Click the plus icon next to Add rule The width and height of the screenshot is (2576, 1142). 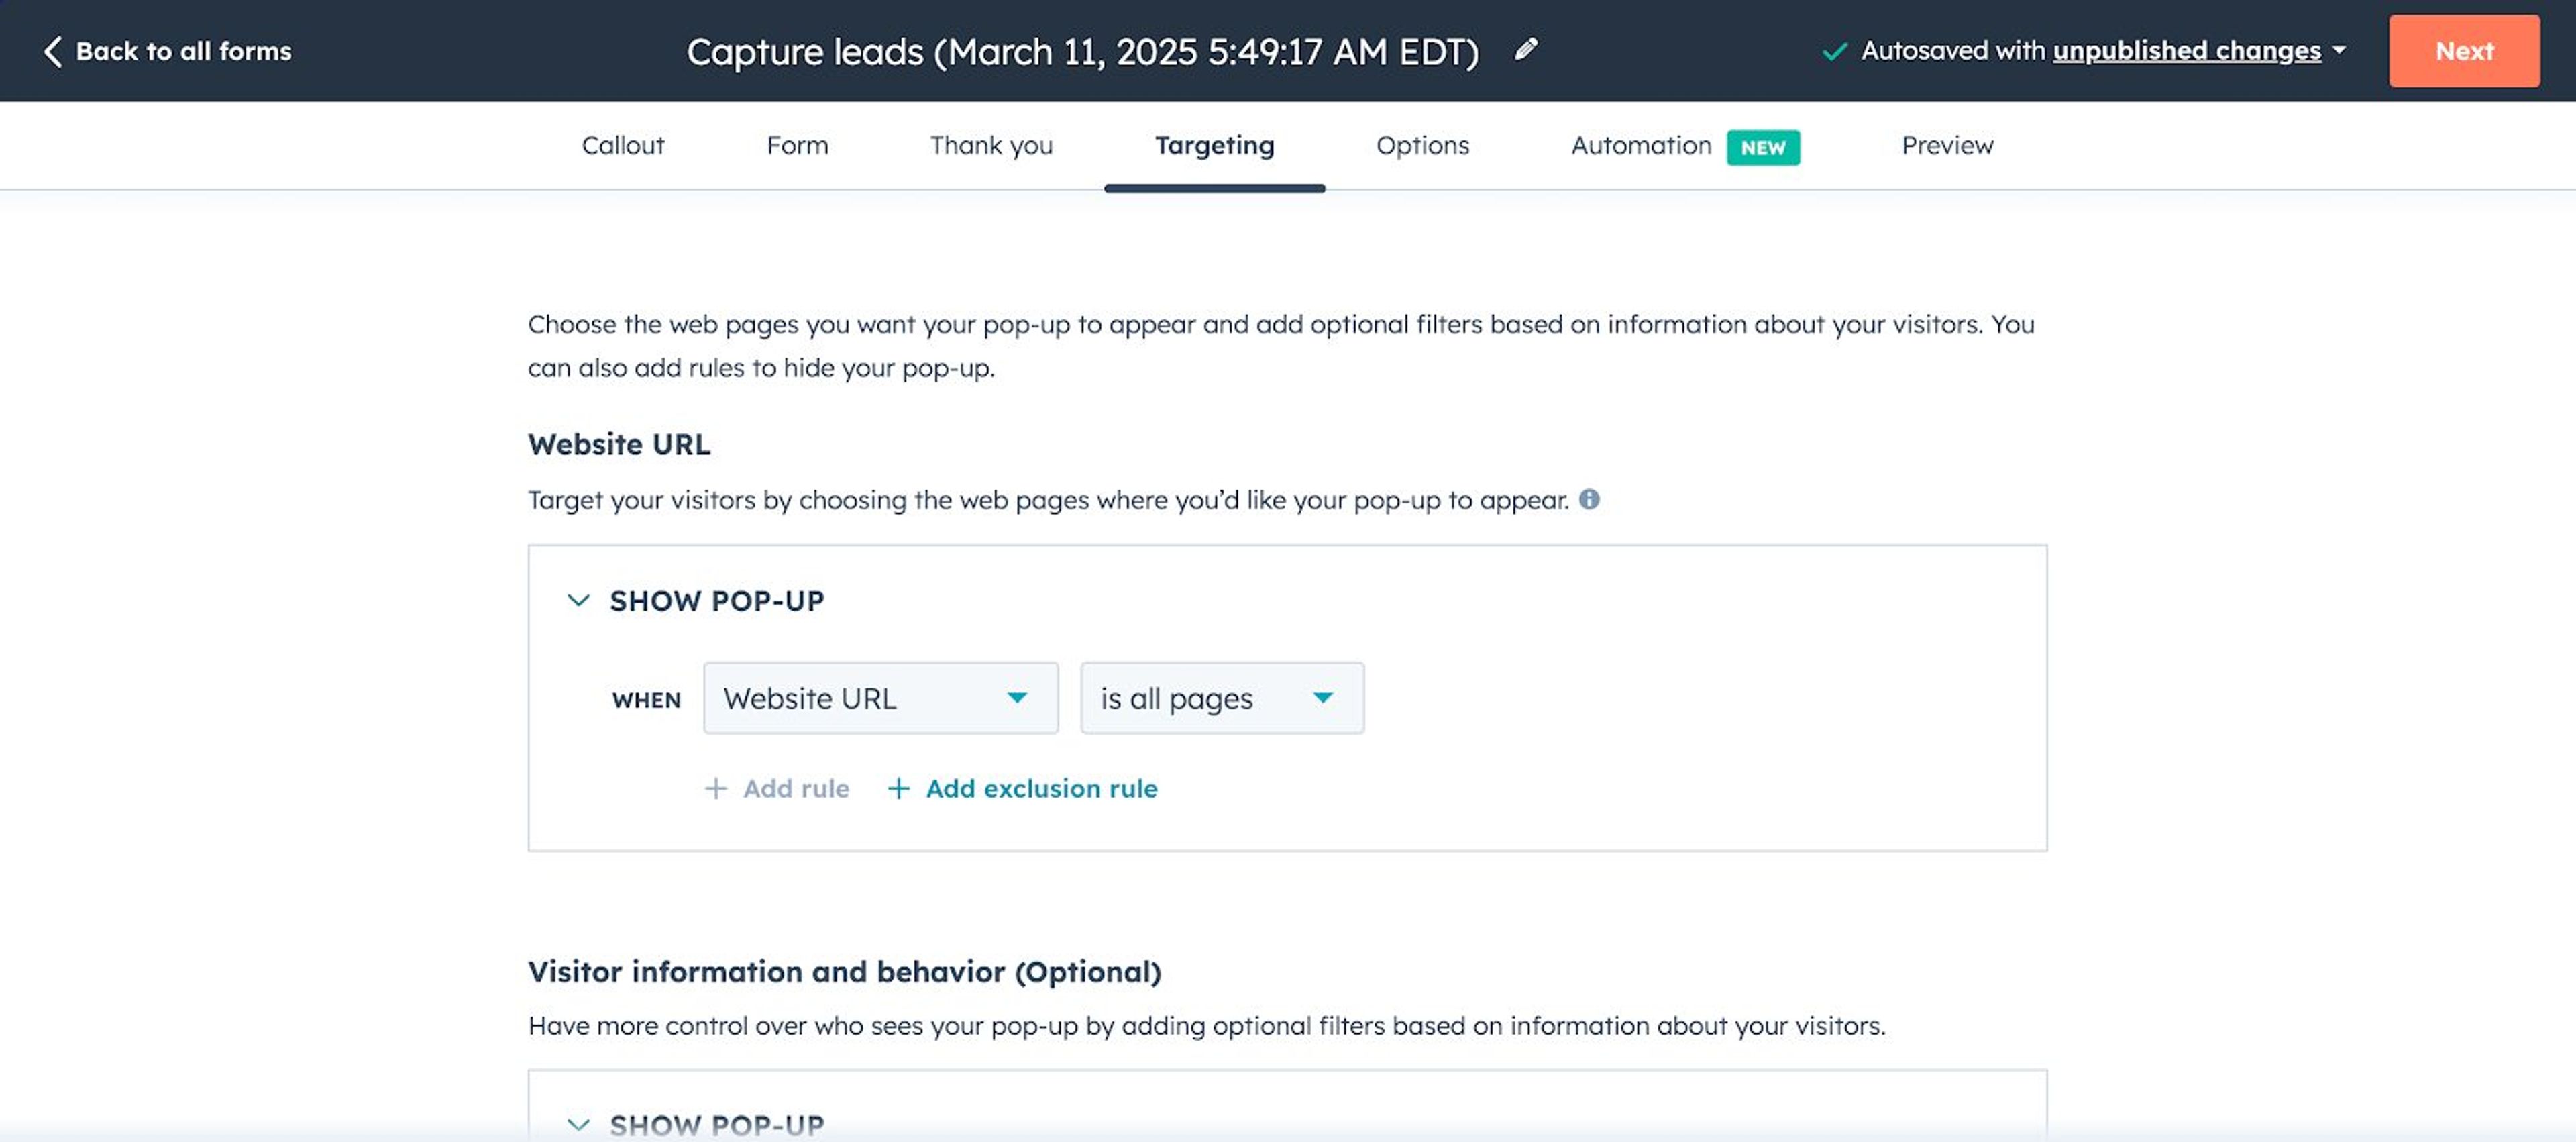pyautogui.click(x=715, y=789)
